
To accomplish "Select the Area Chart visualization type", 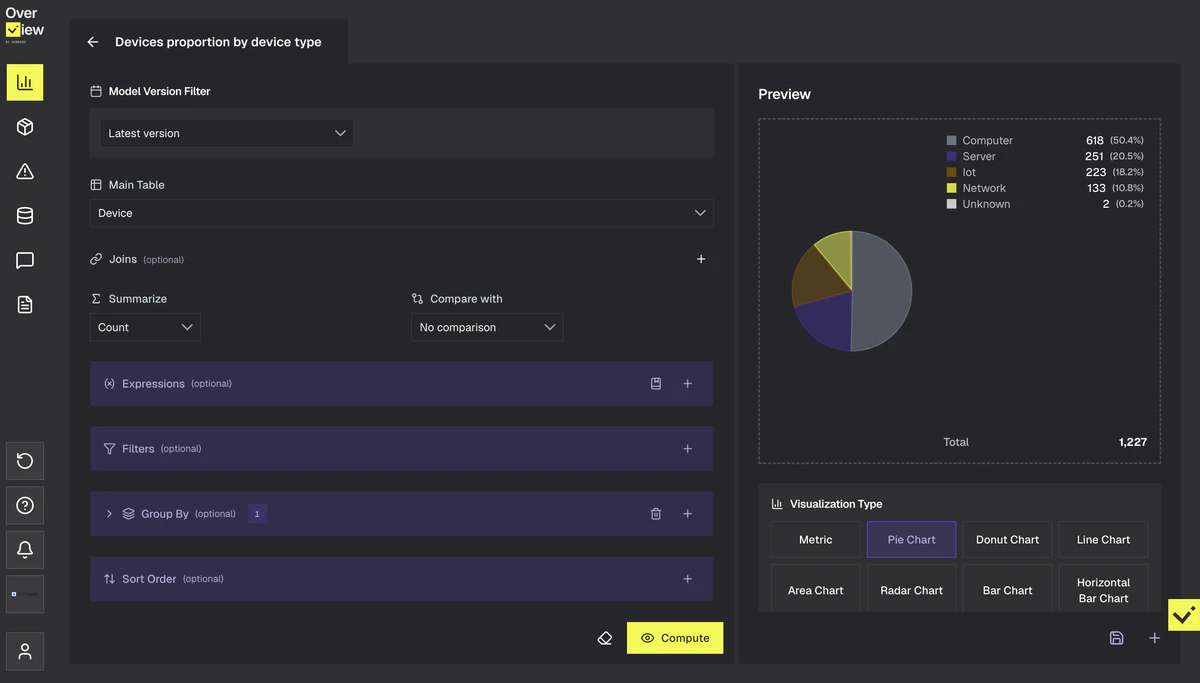I will pyautogui.click(x=816, y=590).
